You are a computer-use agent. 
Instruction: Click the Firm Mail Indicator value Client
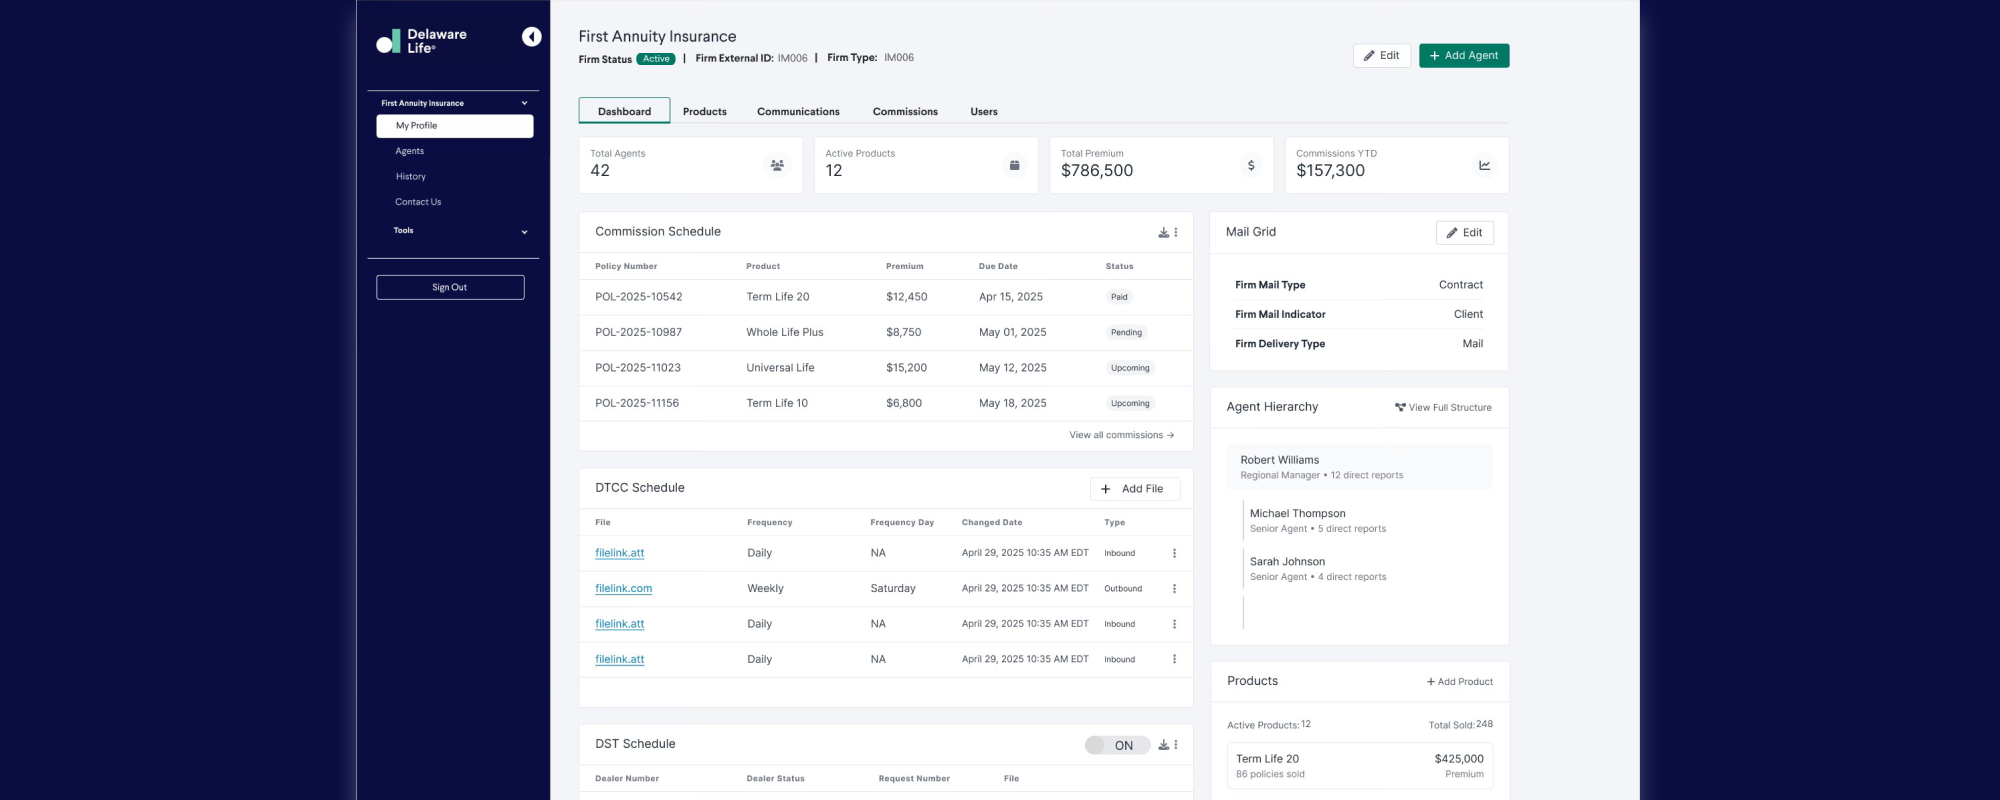[1468, 314]
